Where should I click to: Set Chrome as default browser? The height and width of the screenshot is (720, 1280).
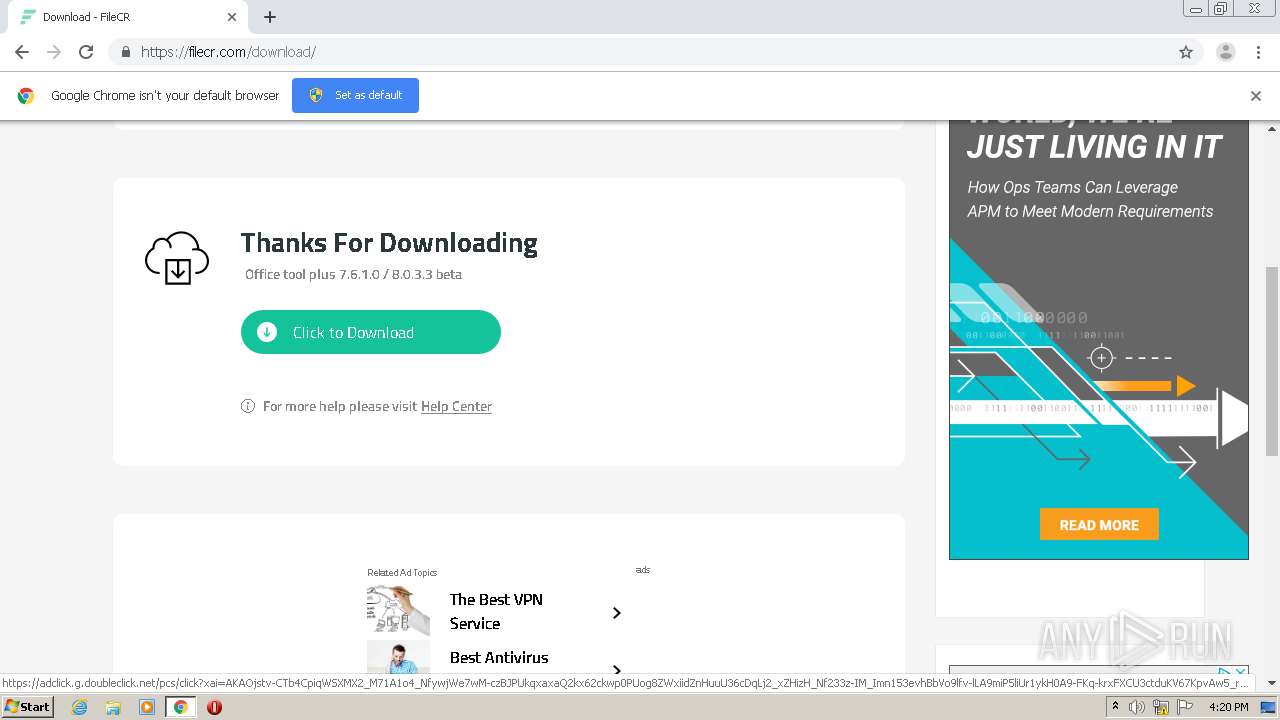click(x=355, y=95)
